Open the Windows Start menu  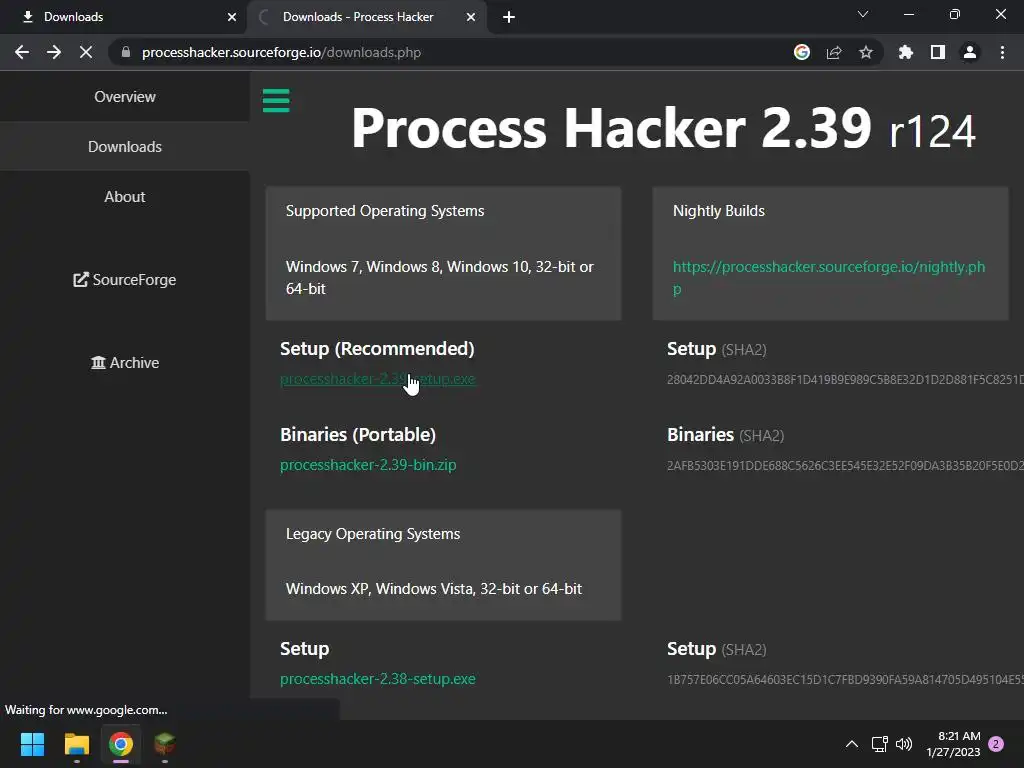point(32,744)
